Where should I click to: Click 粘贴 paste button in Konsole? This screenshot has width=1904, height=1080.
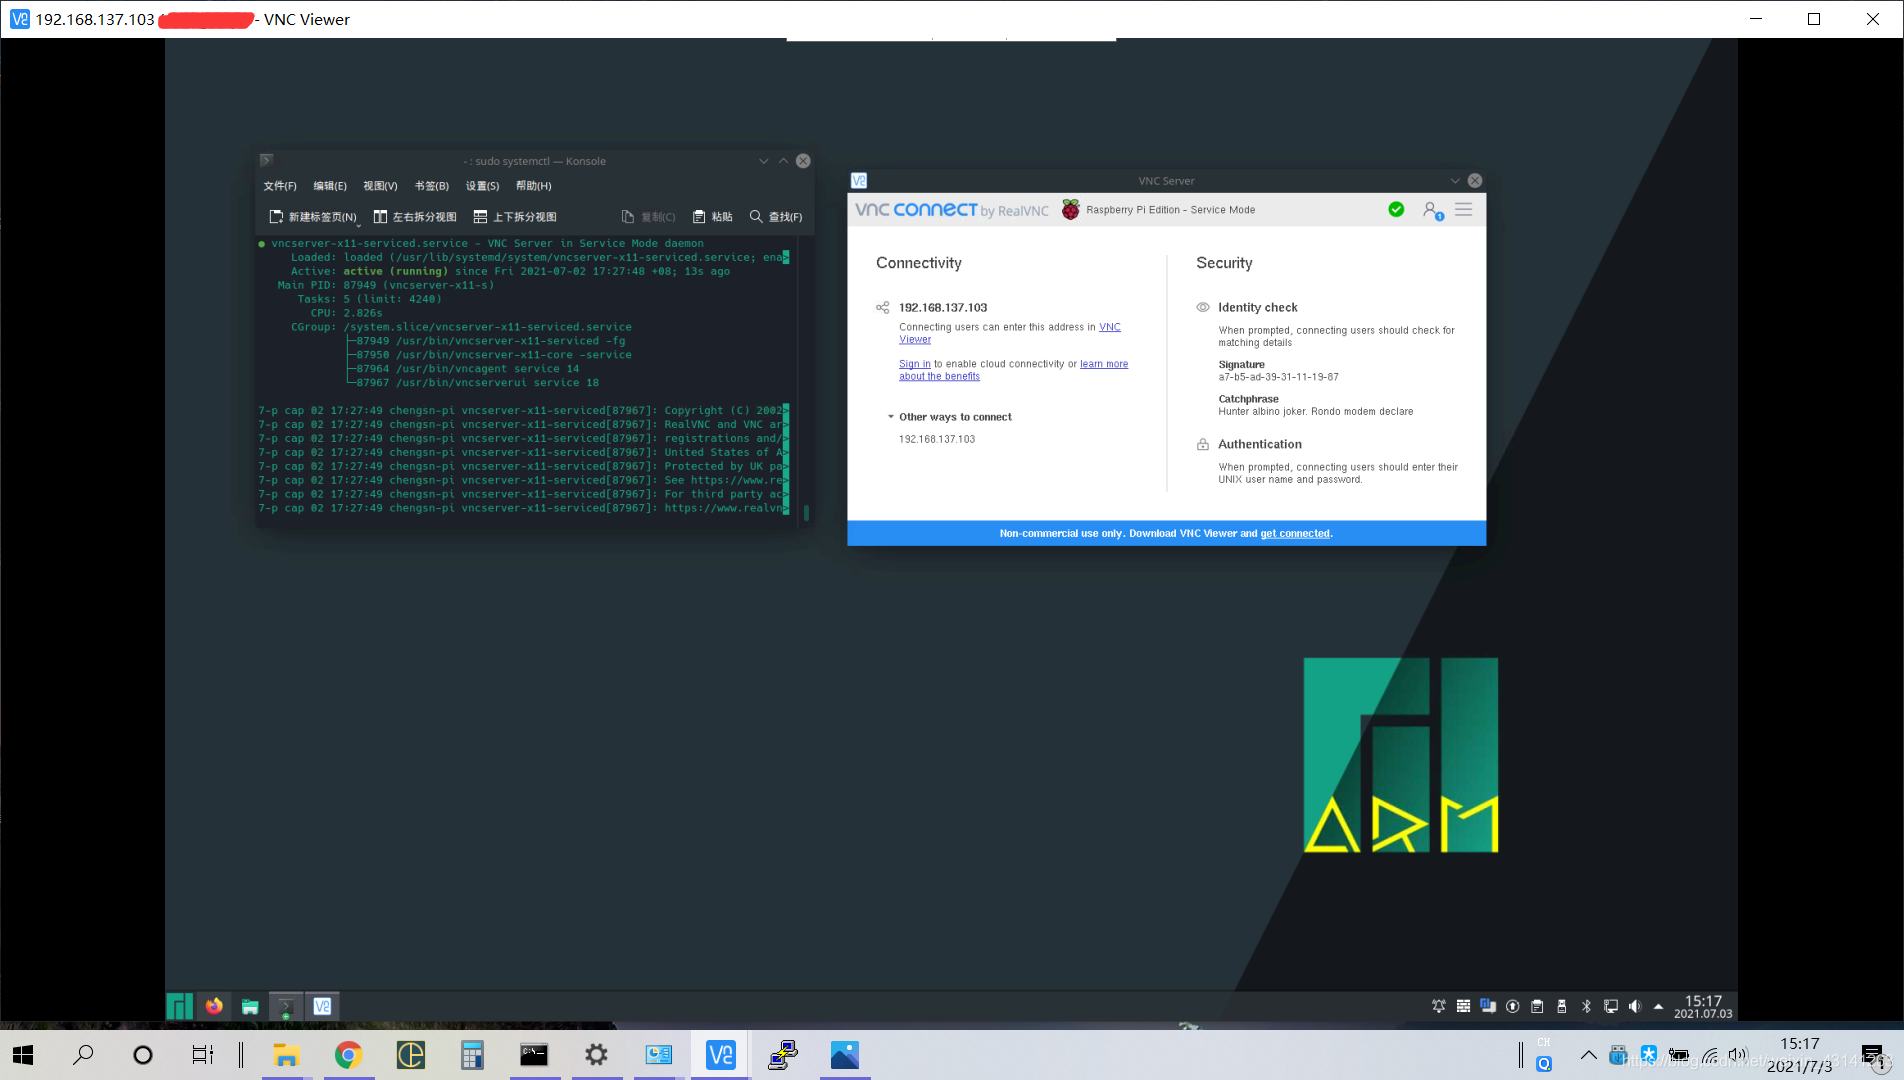(x=713, y=217)
